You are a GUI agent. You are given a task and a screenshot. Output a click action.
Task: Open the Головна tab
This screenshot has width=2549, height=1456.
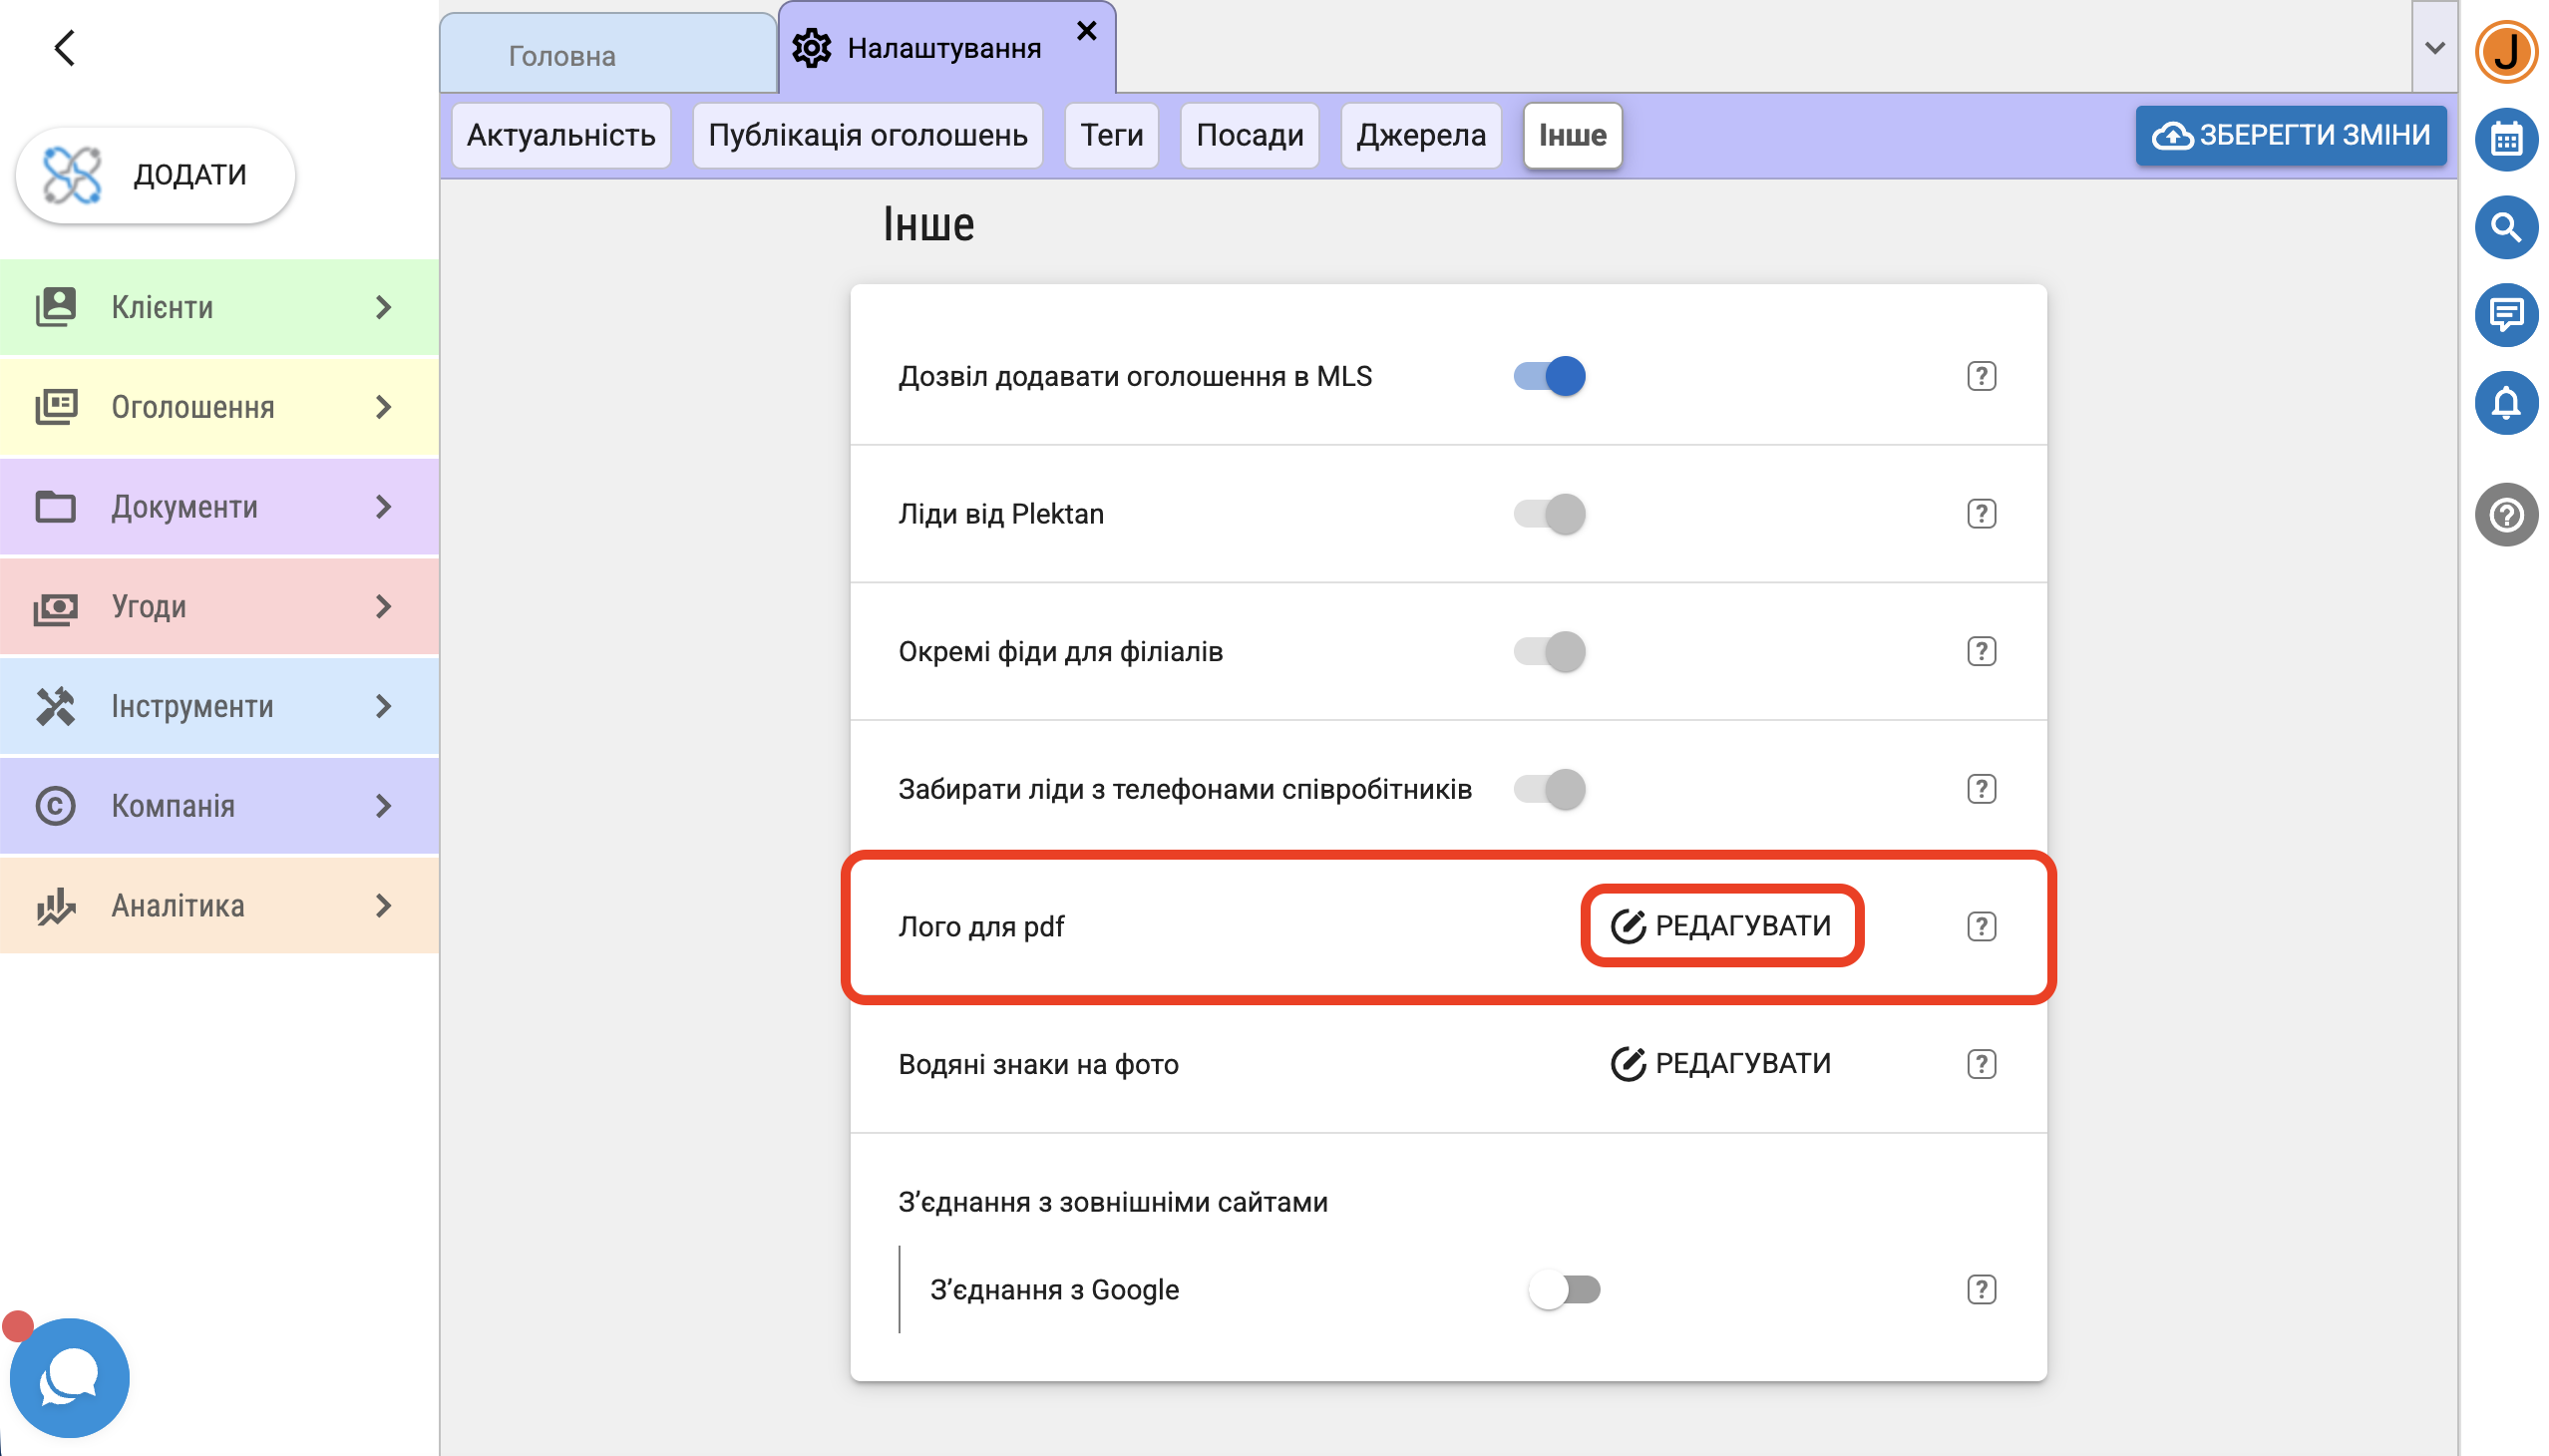(561, 56)
